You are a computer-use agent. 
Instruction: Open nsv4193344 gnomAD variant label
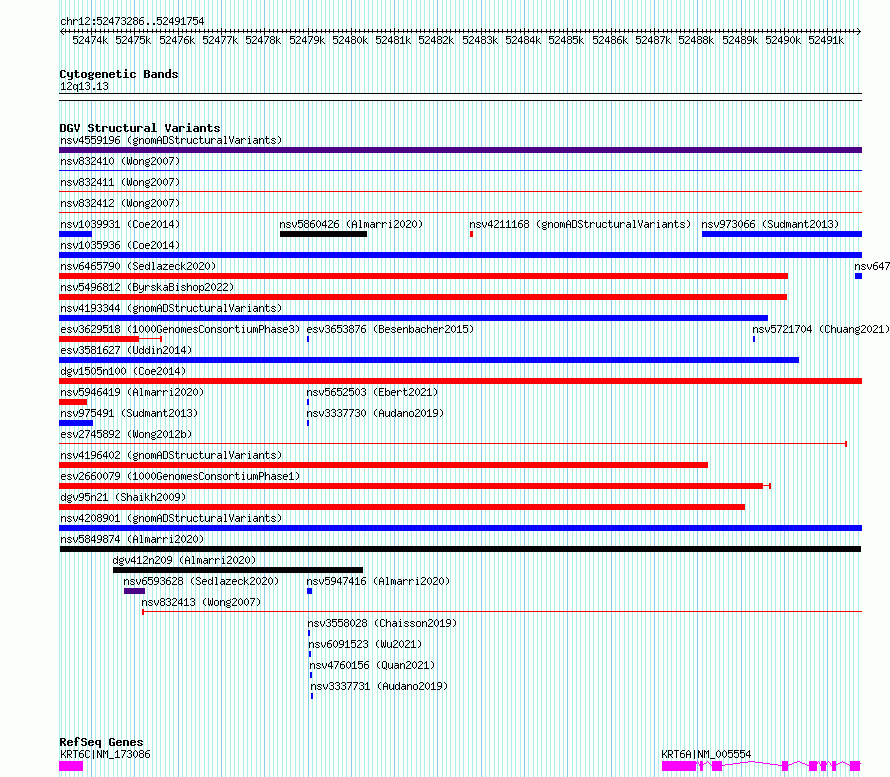pyautogui.click(x=171, y=308)
